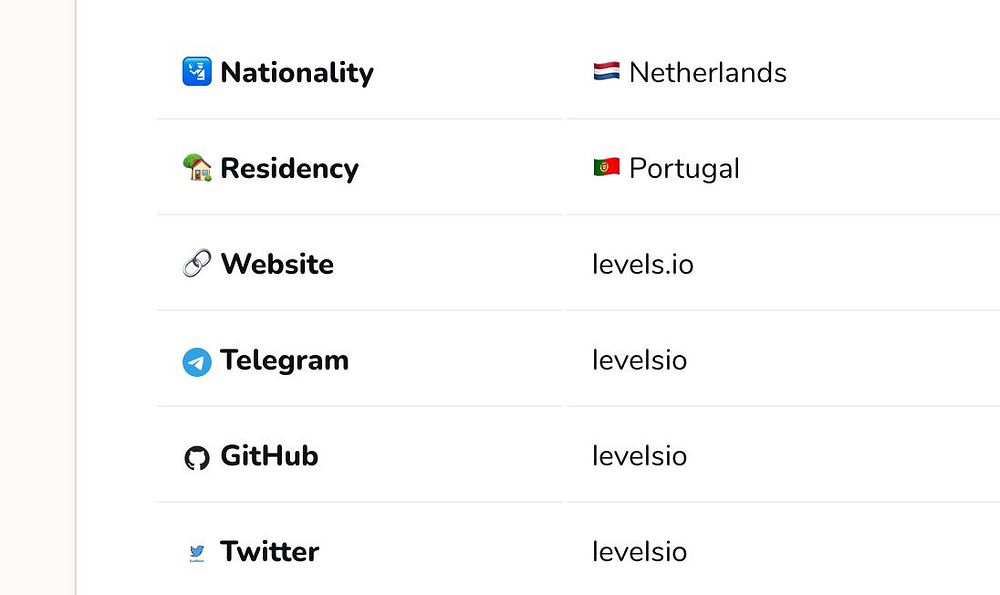Image resolution: width=1000 pixels, height=595 pixels.
Task: Click the Portugal flag icon
Action: pos(606,168)
